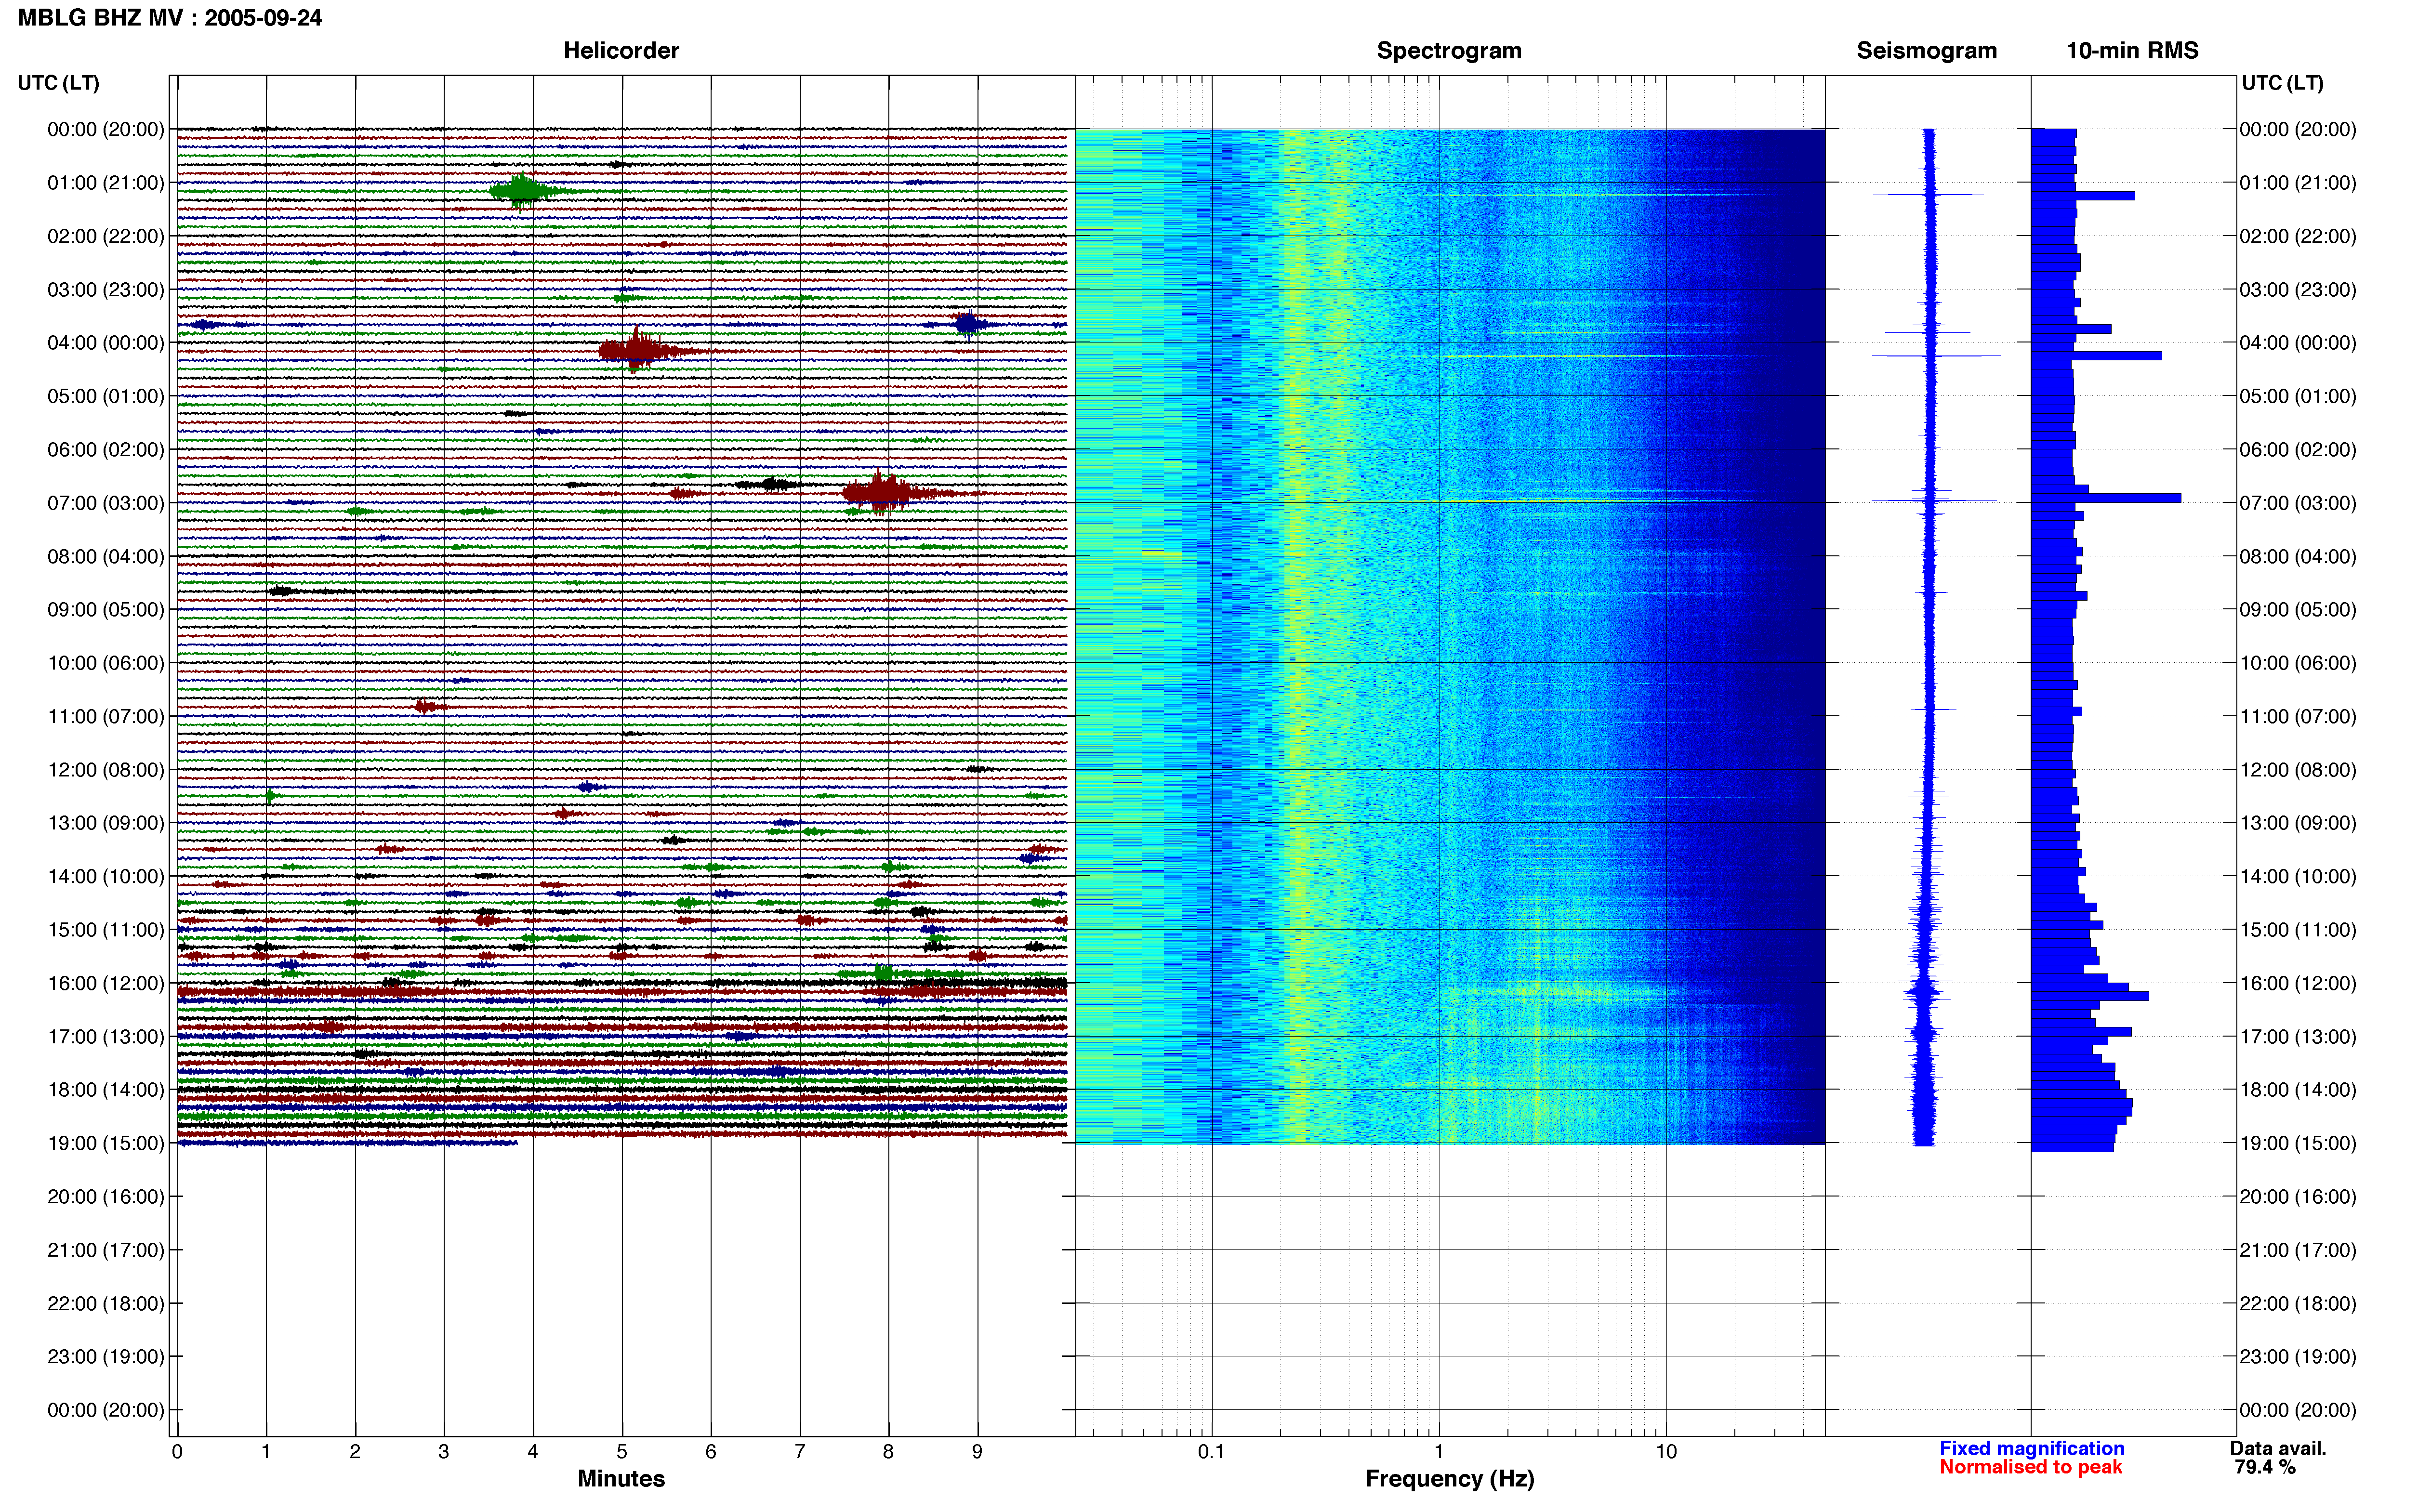The height and width of the screenshot is (1512, 2418).
Task: Click the left 'UTC (LT)' axis label
Action: pyautogui.click(x=58, y=83)
